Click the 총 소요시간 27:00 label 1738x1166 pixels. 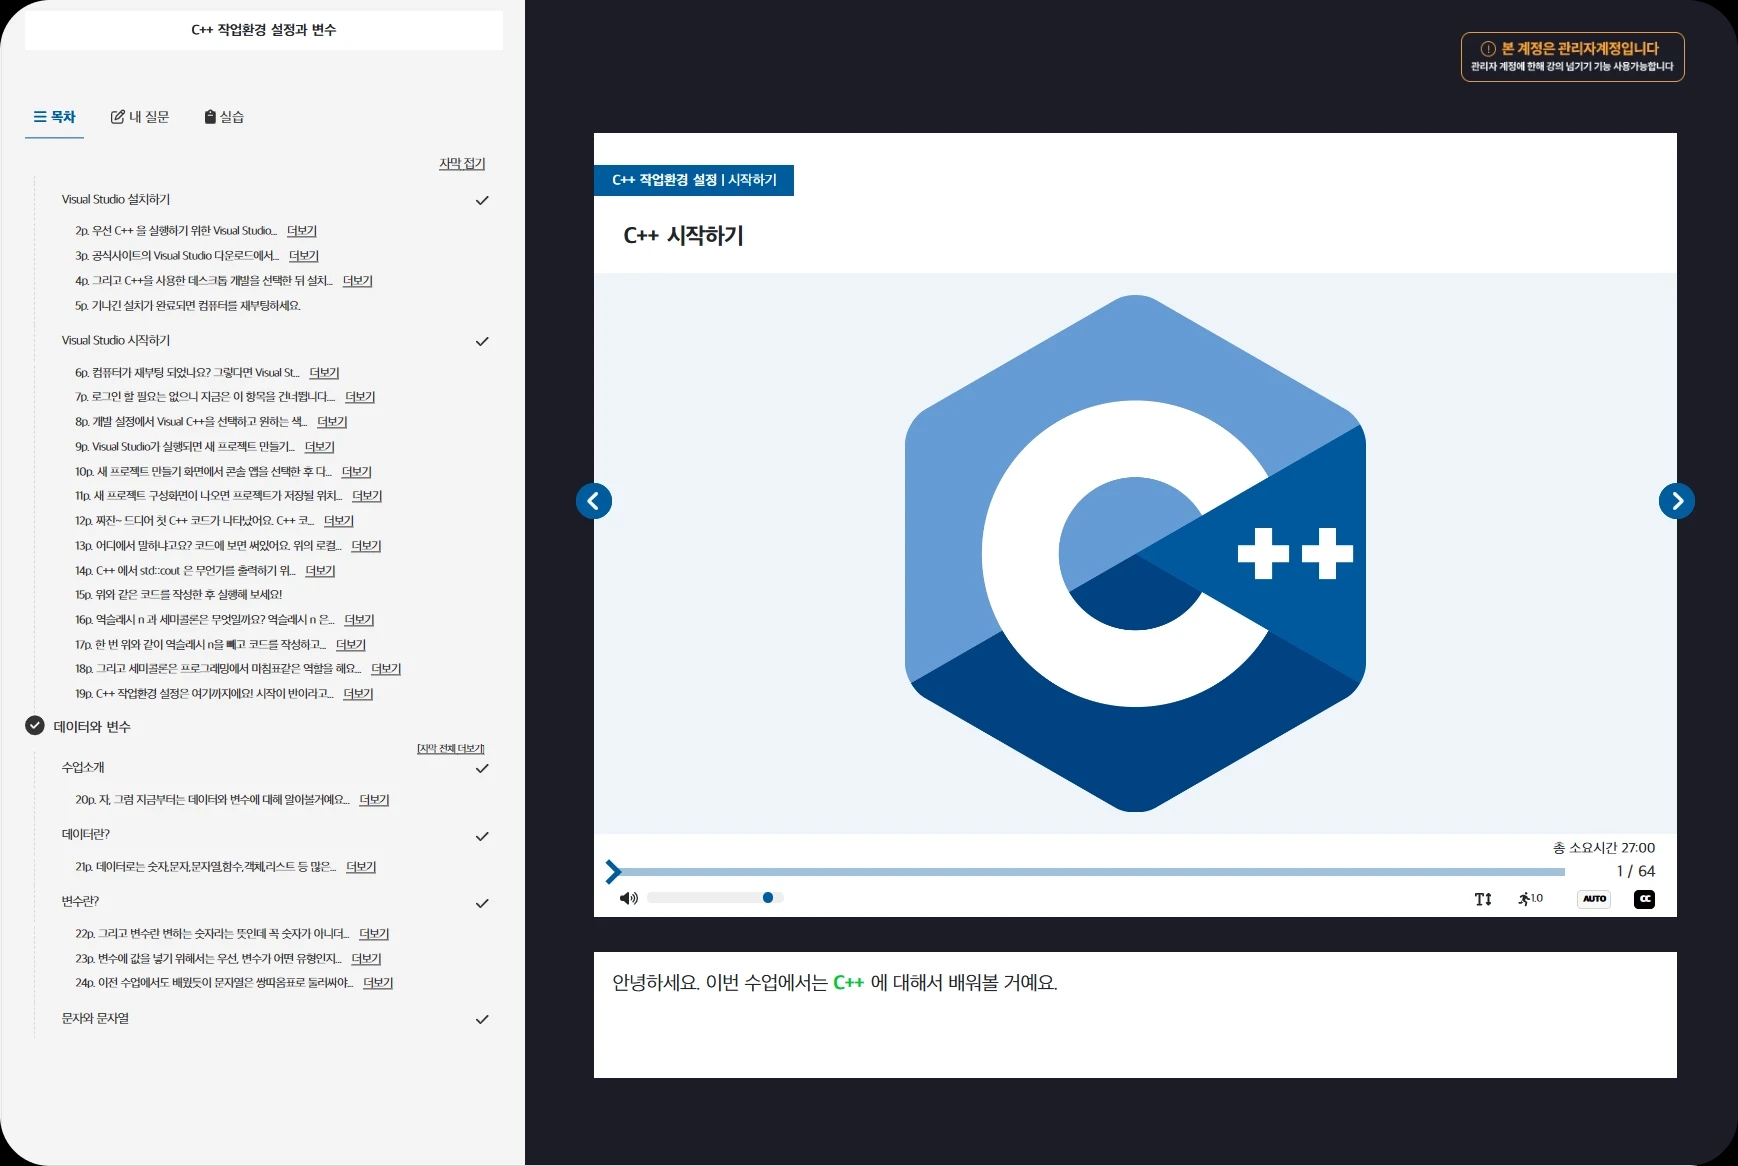tap(1604, 848)
